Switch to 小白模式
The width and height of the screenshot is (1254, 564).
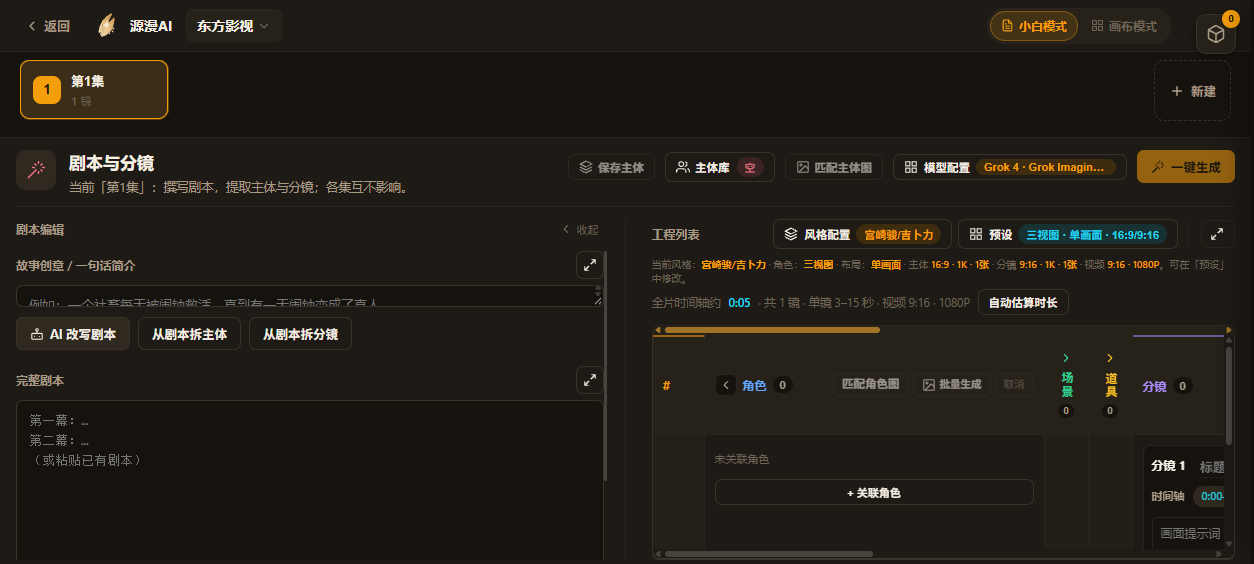pyautogui.click(x=1033, y=26)
